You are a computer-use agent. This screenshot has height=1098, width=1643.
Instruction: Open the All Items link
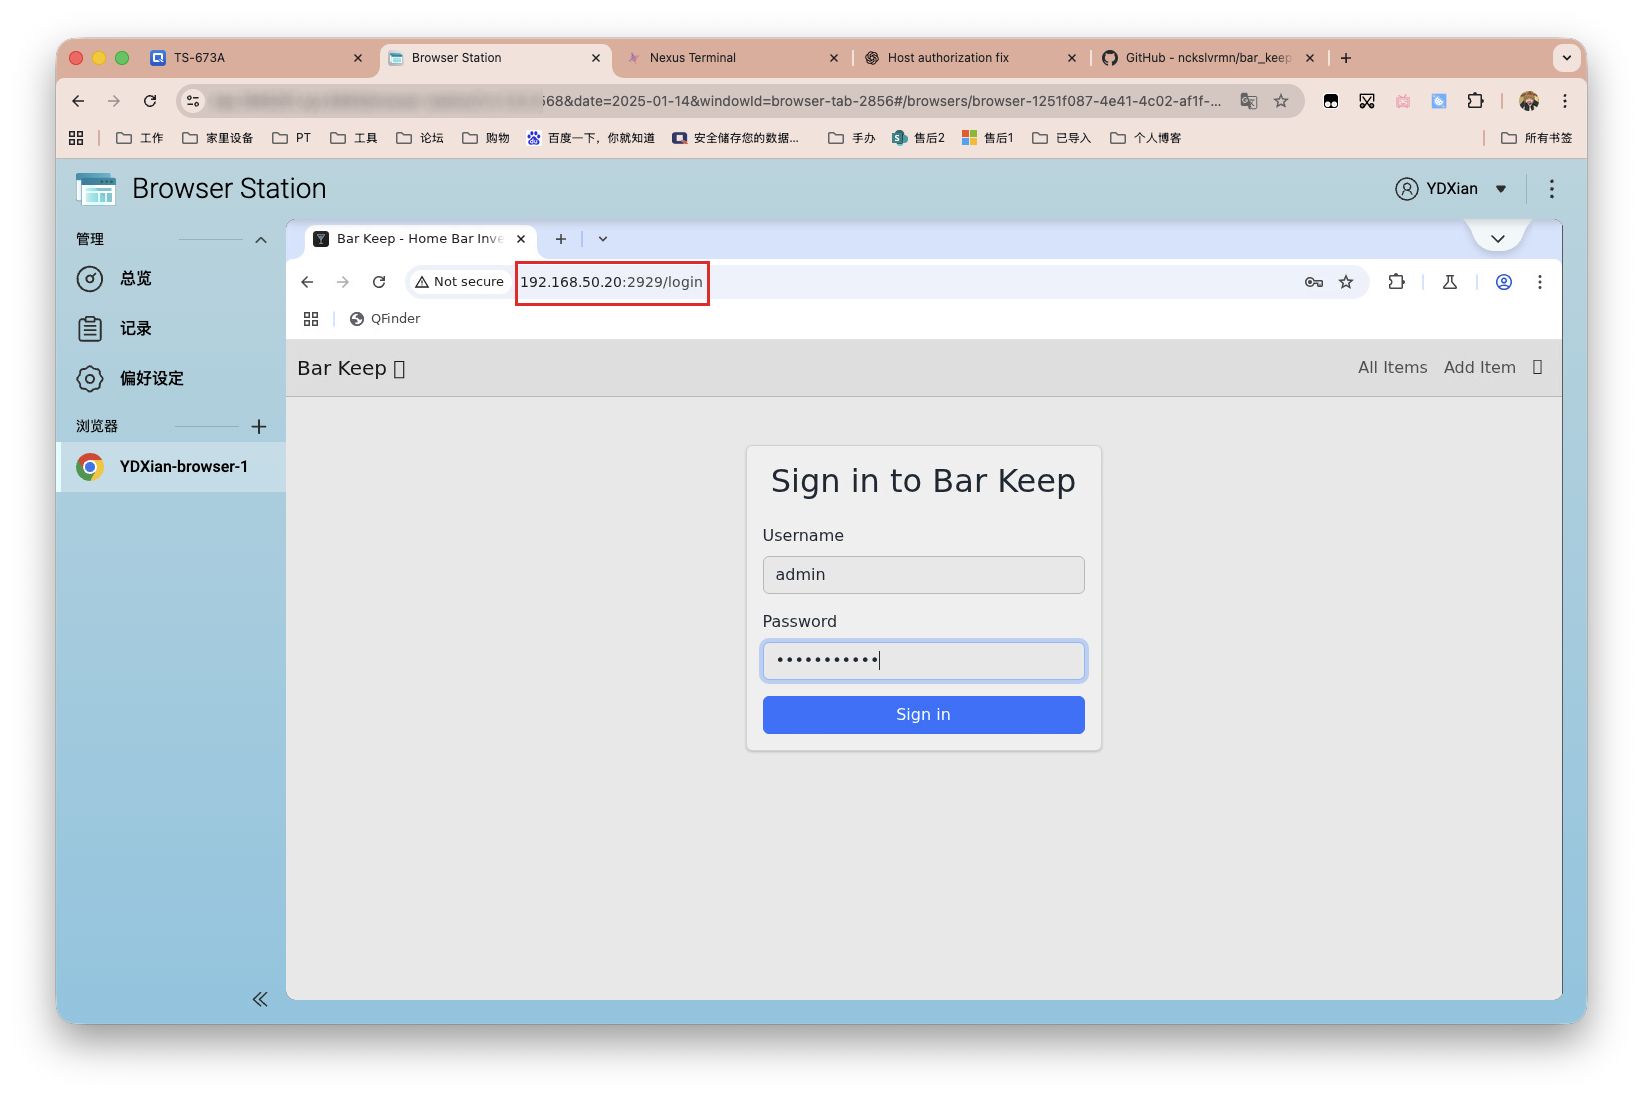tap(1392, 368)
